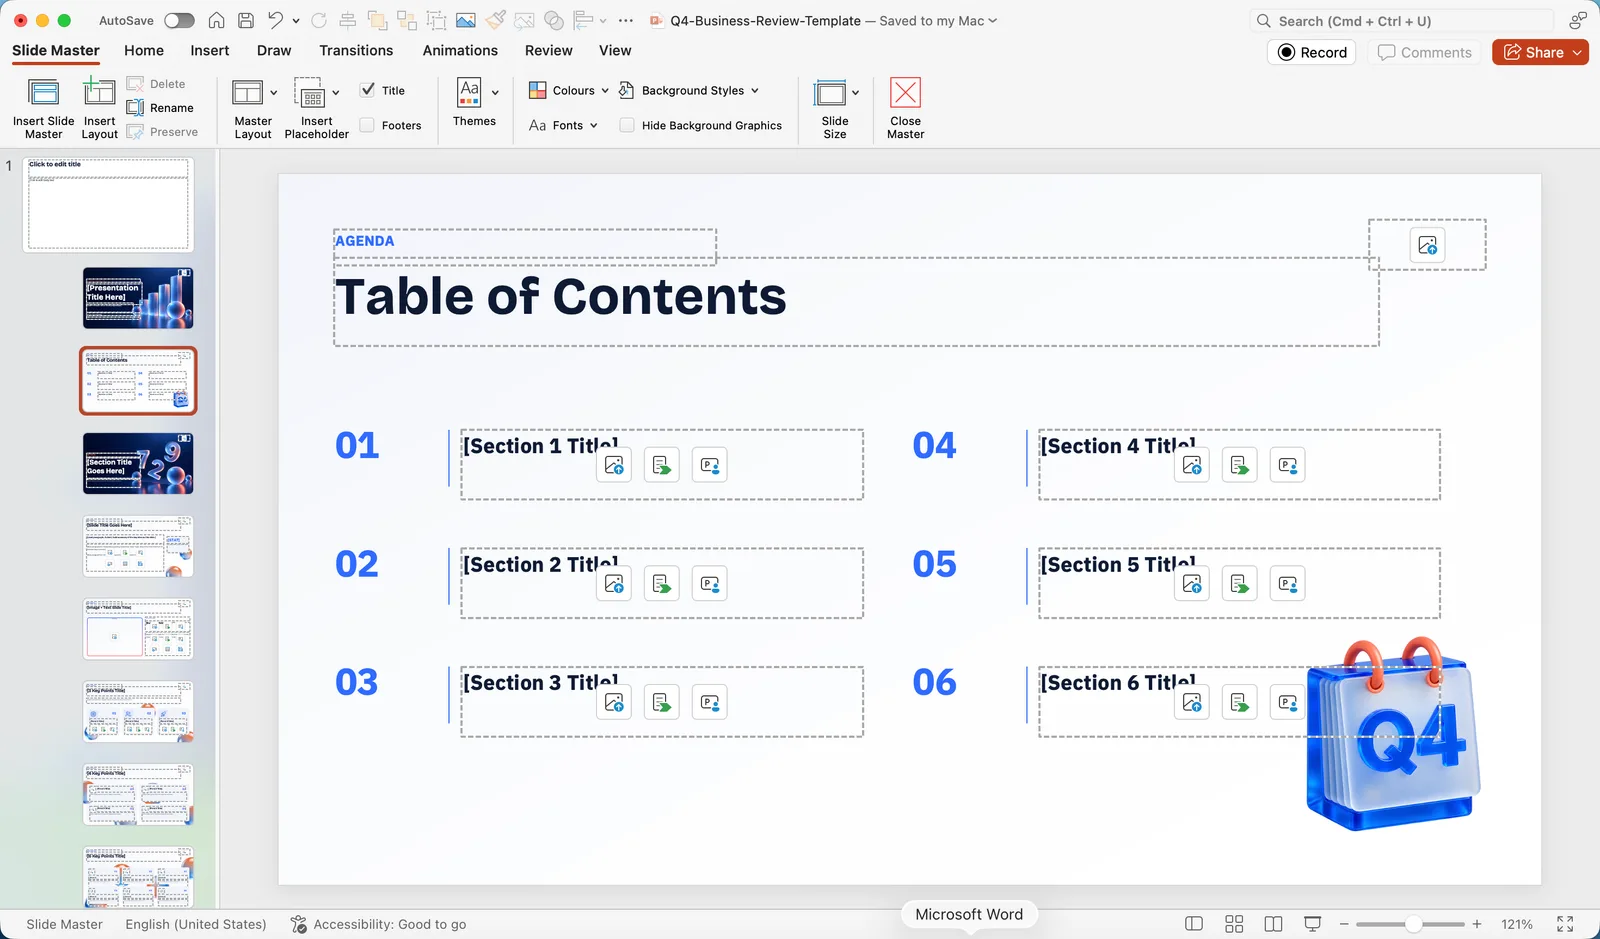Screen dimensions: 1600x939
Task: Click the Slide Size icon
Action: [x=830, y=93]
